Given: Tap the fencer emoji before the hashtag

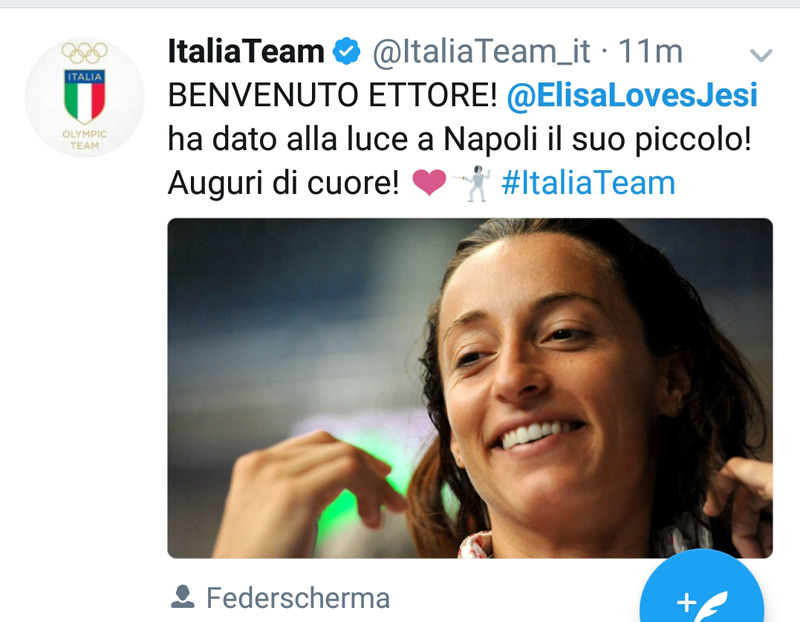Looking at the screenshot, I should (x=472, y=183).
